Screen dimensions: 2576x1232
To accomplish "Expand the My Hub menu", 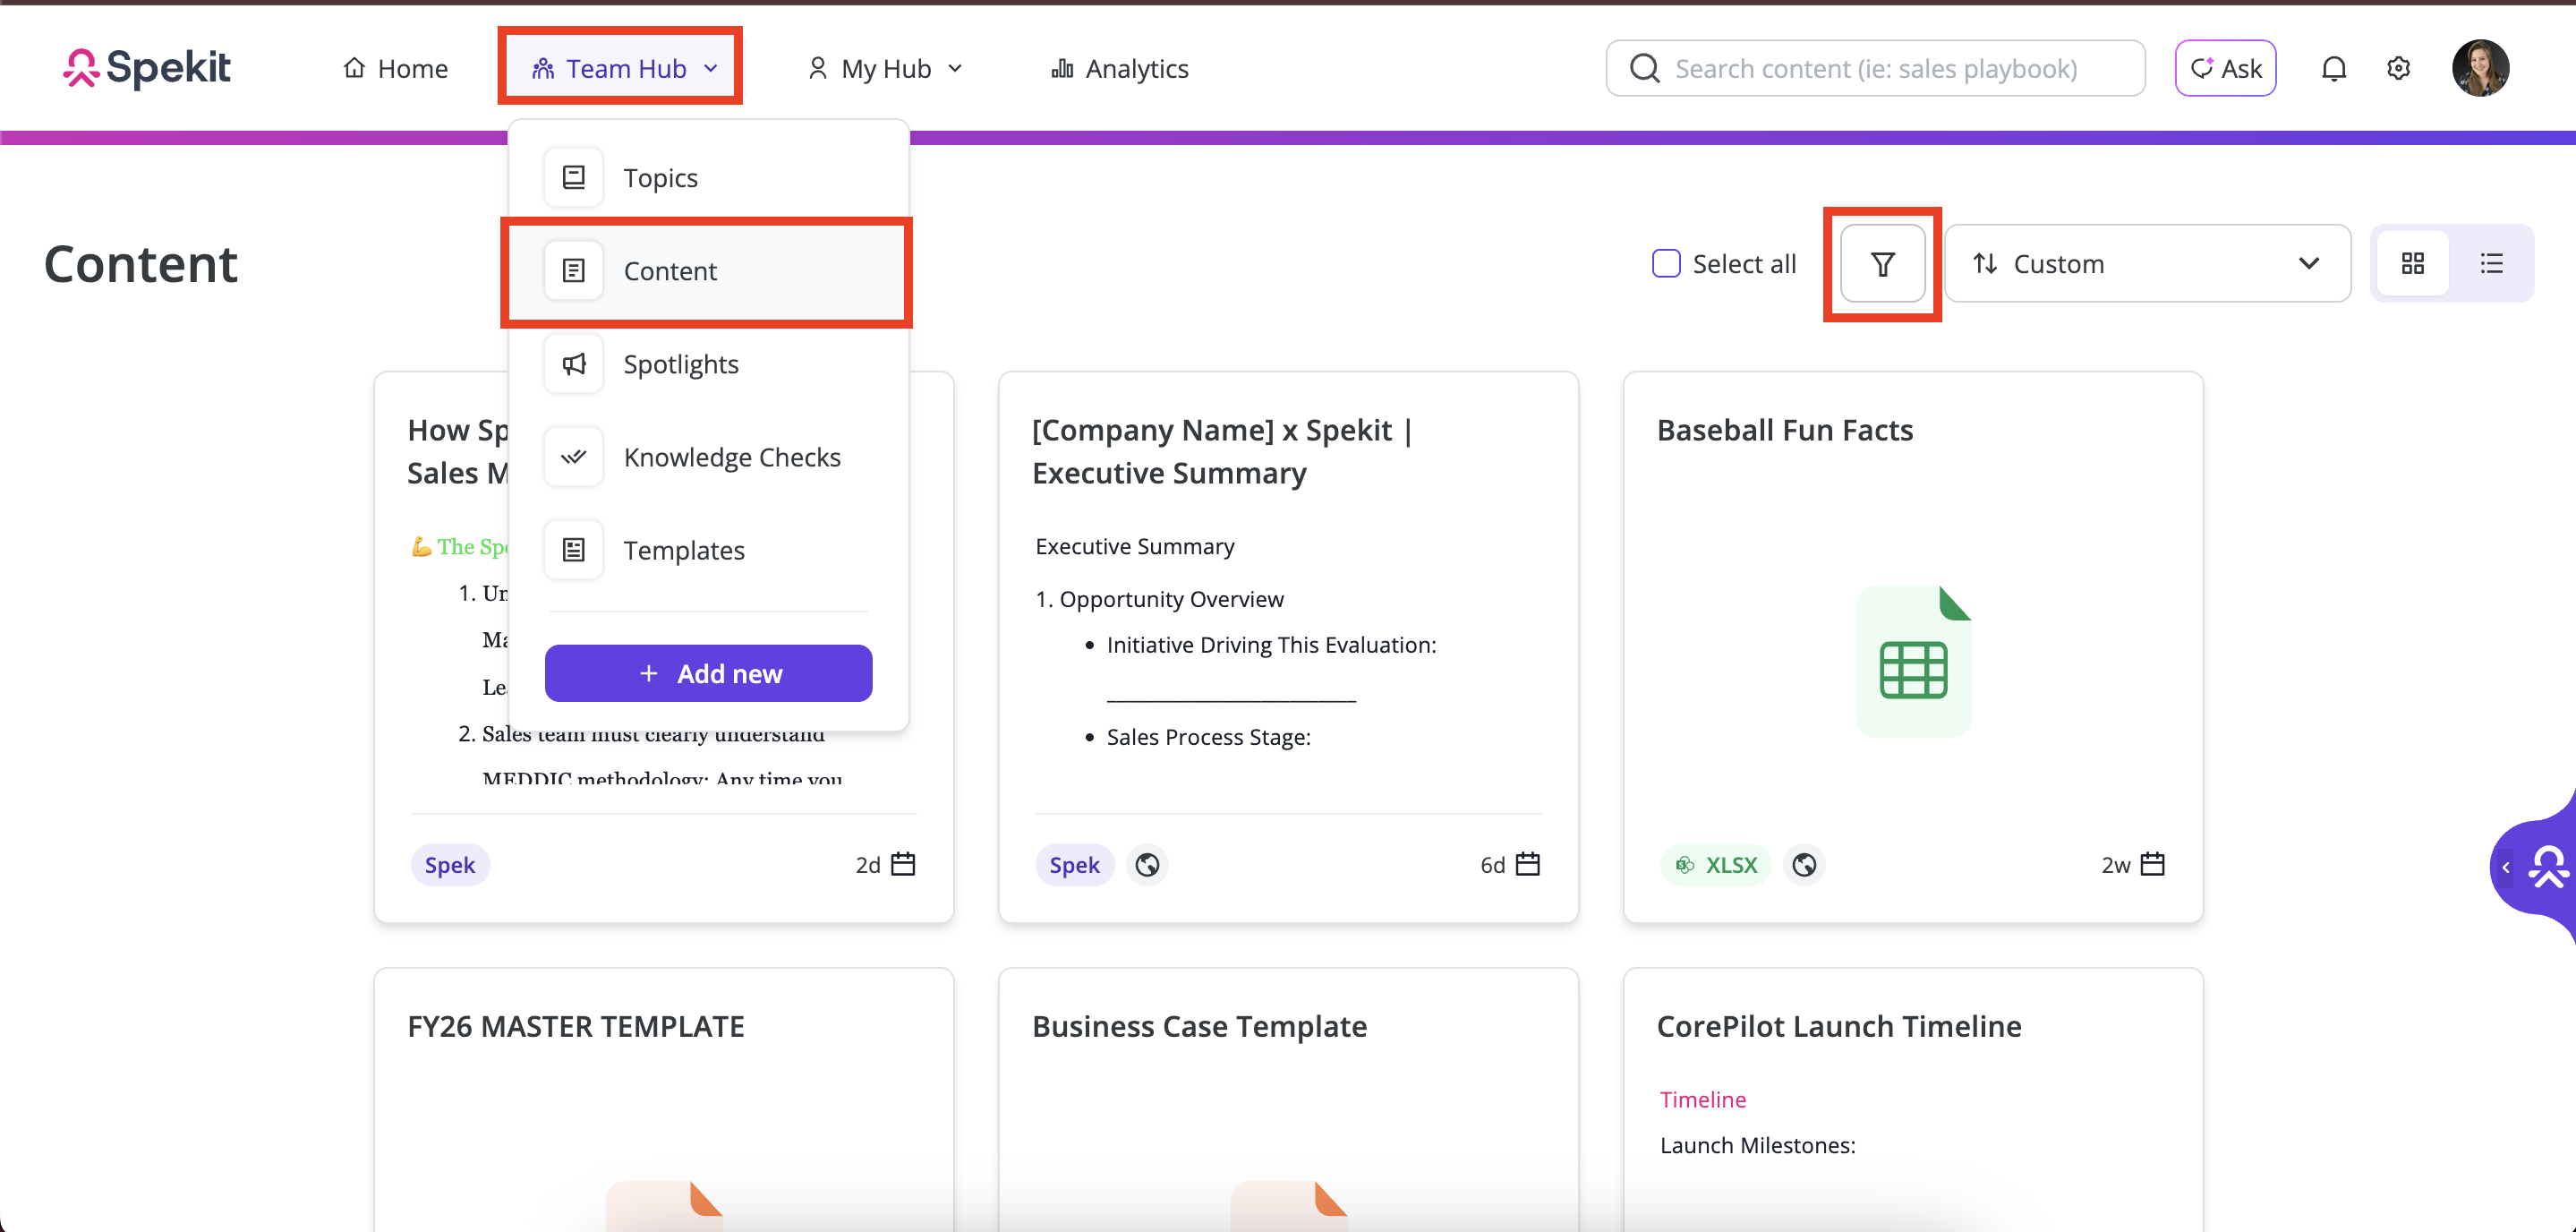I will click(x=884, y=68).
